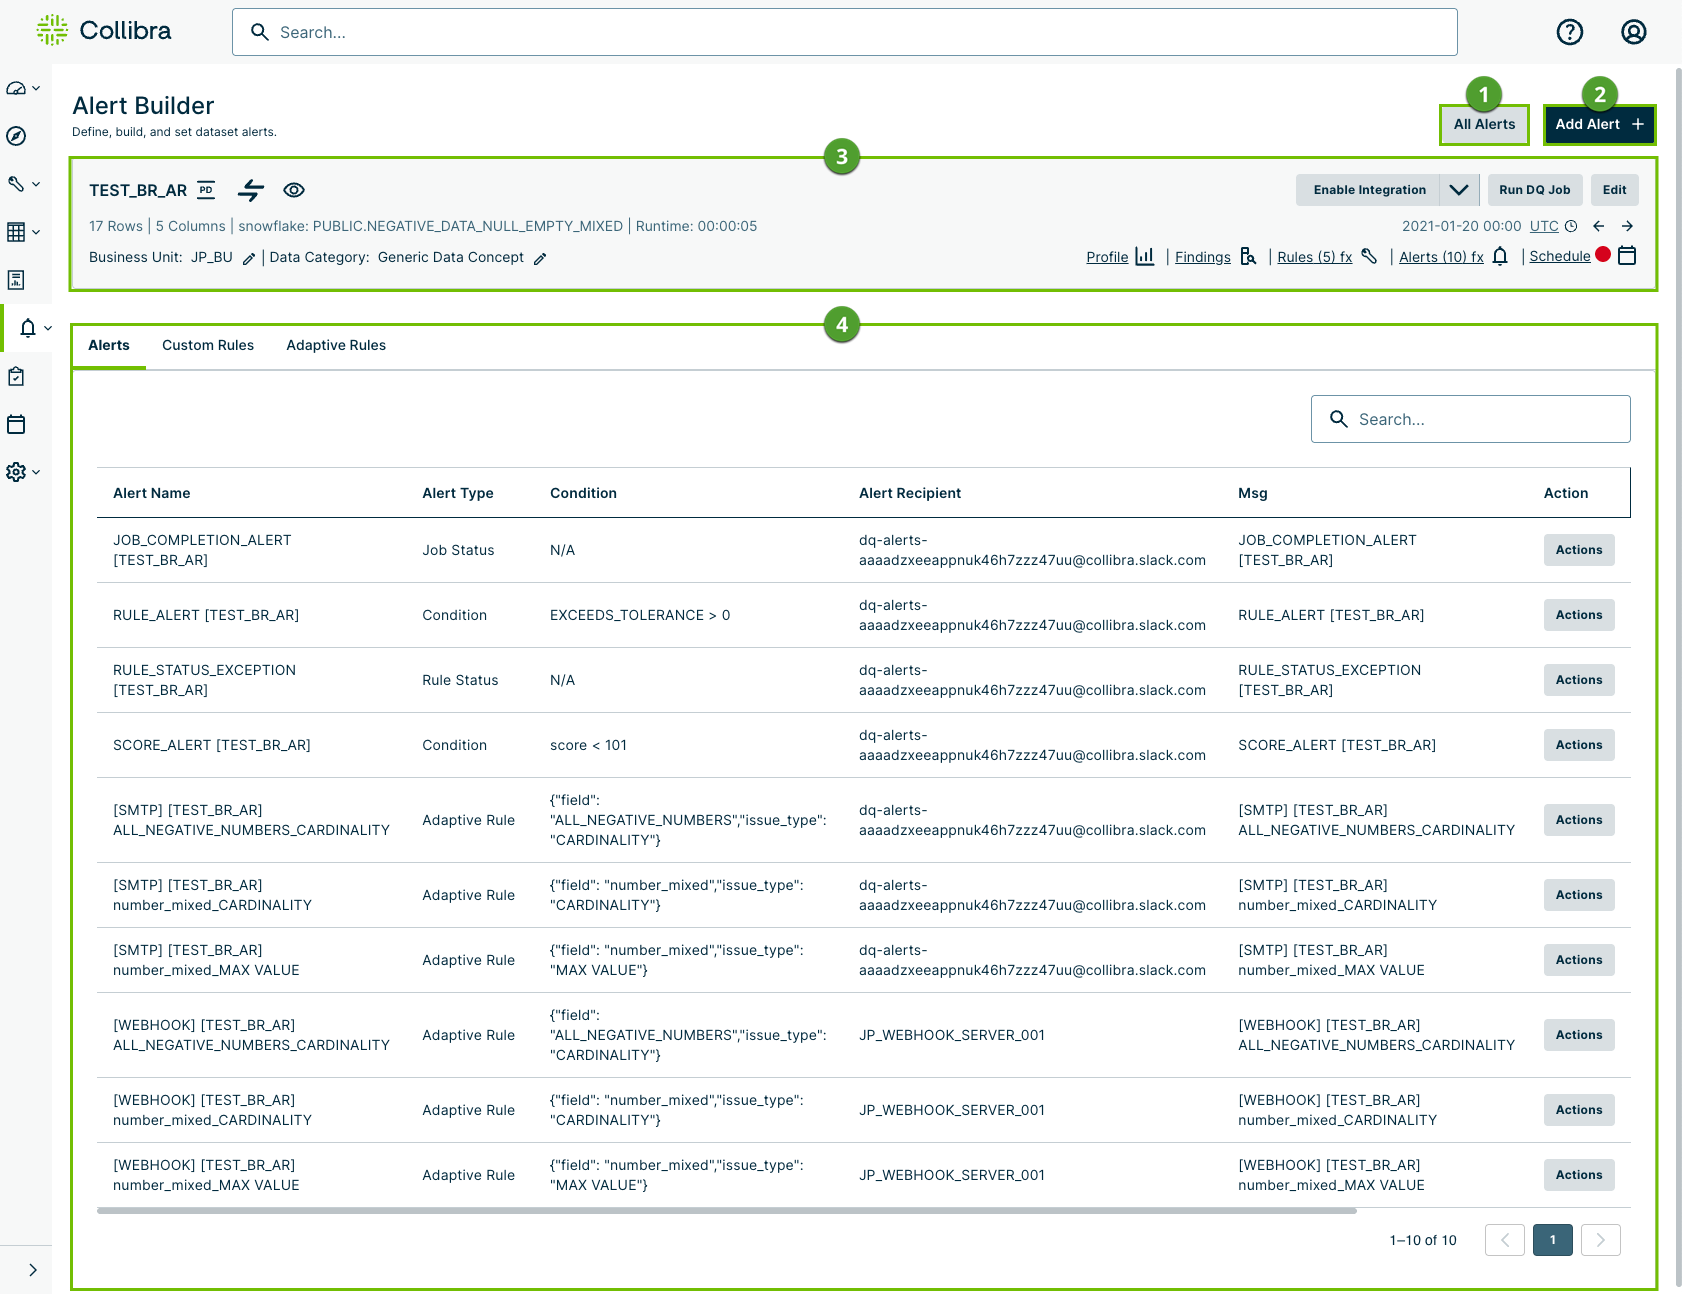Viewport: 1682px width, 1294px height.
Task: Select the compass Explorer icon in sidebar
Action: point(15,136)
